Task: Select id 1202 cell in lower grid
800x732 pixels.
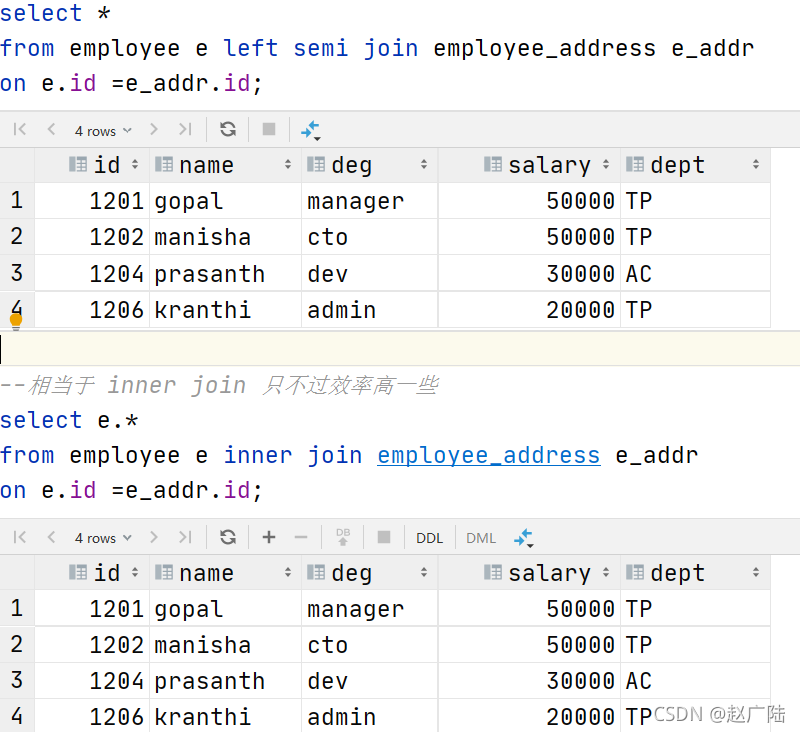Action: 92,645
